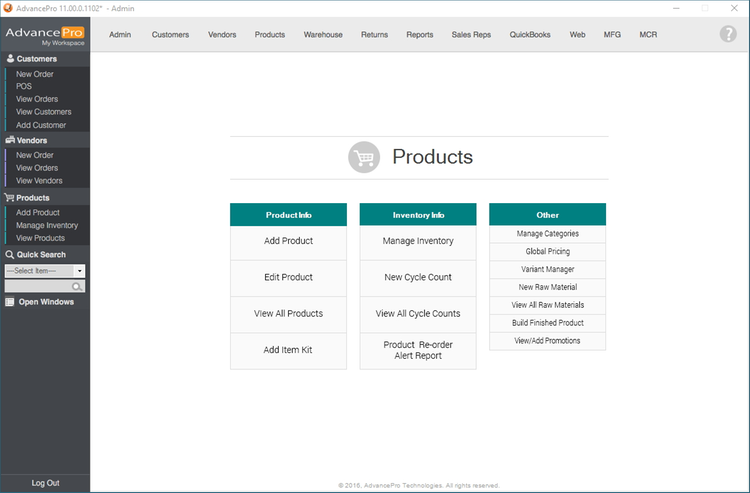Click View All Raw Materials
Screen dimensions: 750x493
(548, 305)
